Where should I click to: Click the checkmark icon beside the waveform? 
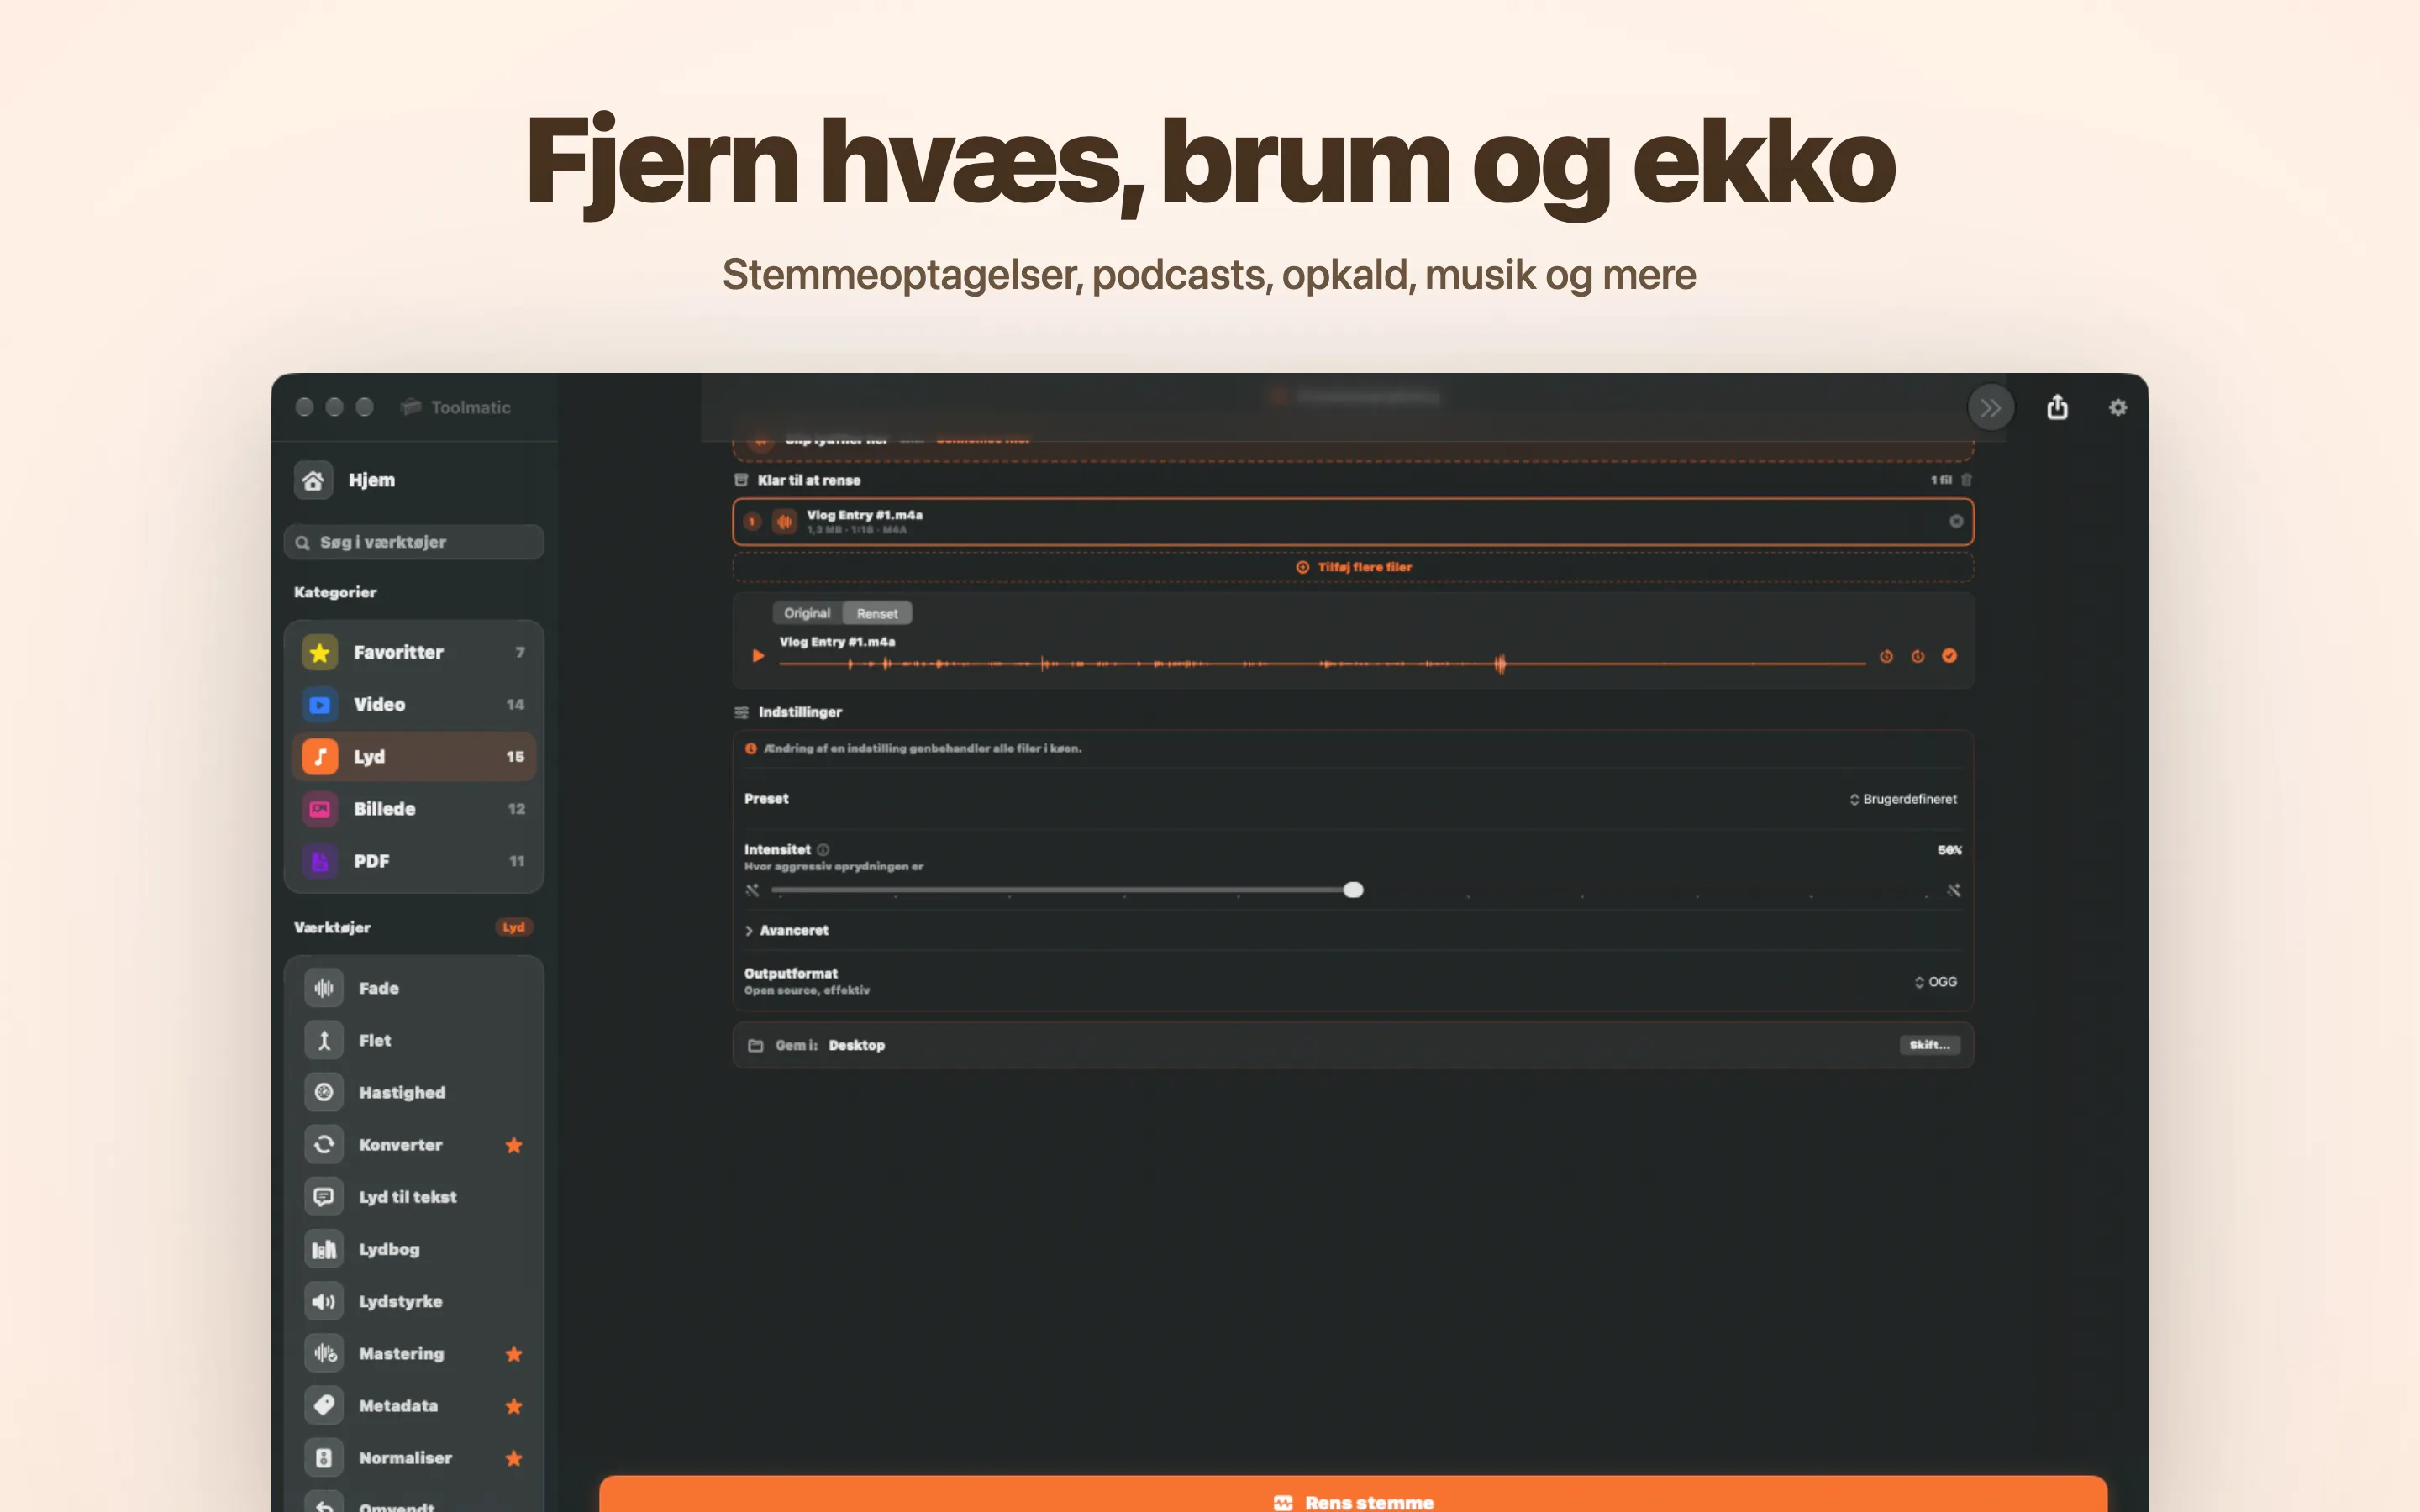pos(1949,656)
